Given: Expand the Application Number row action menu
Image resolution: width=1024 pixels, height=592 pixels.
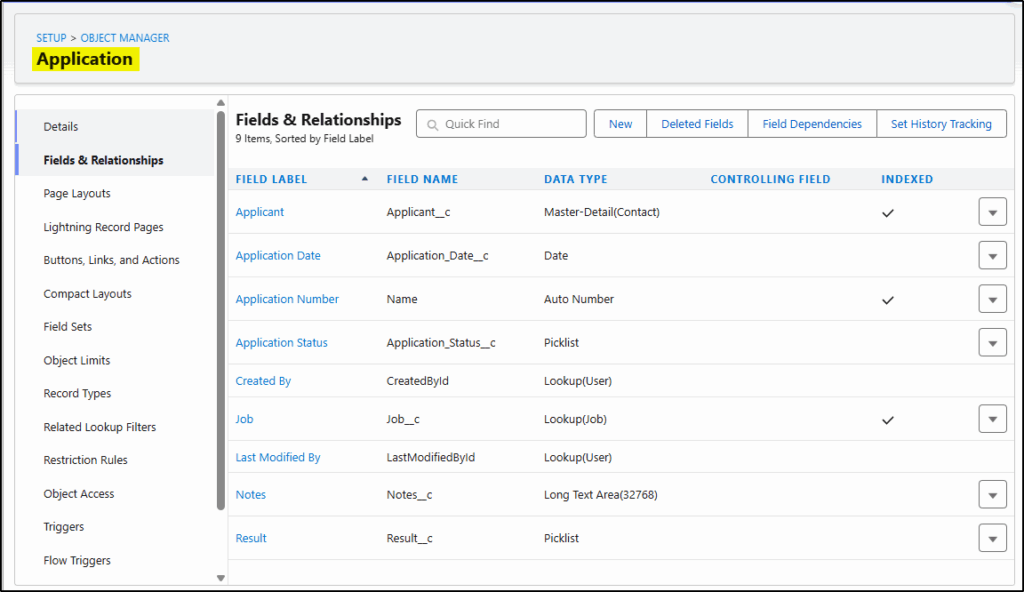Looking at the screenshot, I should click(x=992, y=299).
